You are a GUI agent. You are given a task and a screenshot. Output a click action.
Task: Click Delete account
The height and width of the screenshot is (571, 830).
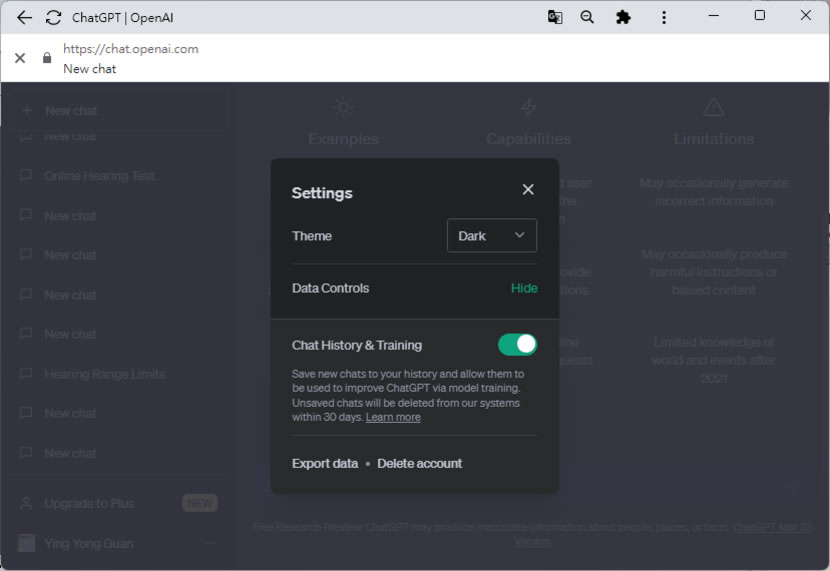(419, 464)
